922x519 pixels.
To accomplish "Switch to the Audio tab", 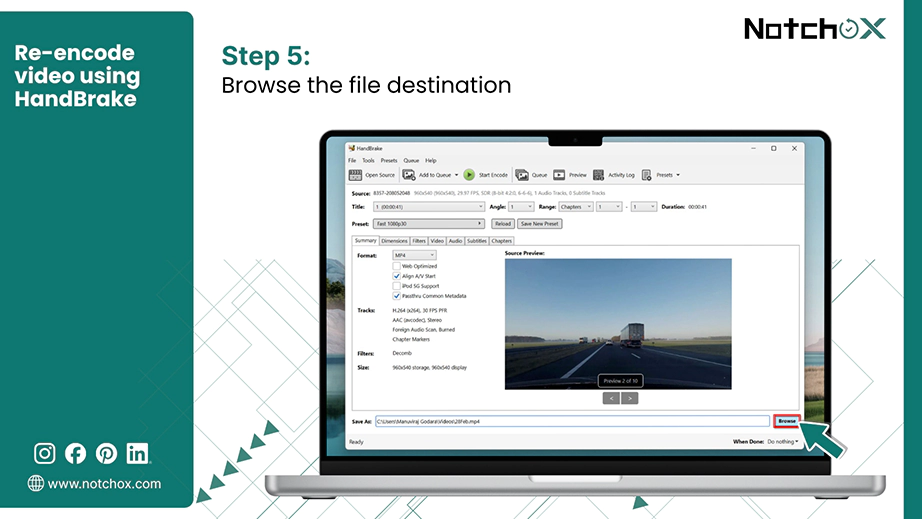I will click(x=455, y=241).
